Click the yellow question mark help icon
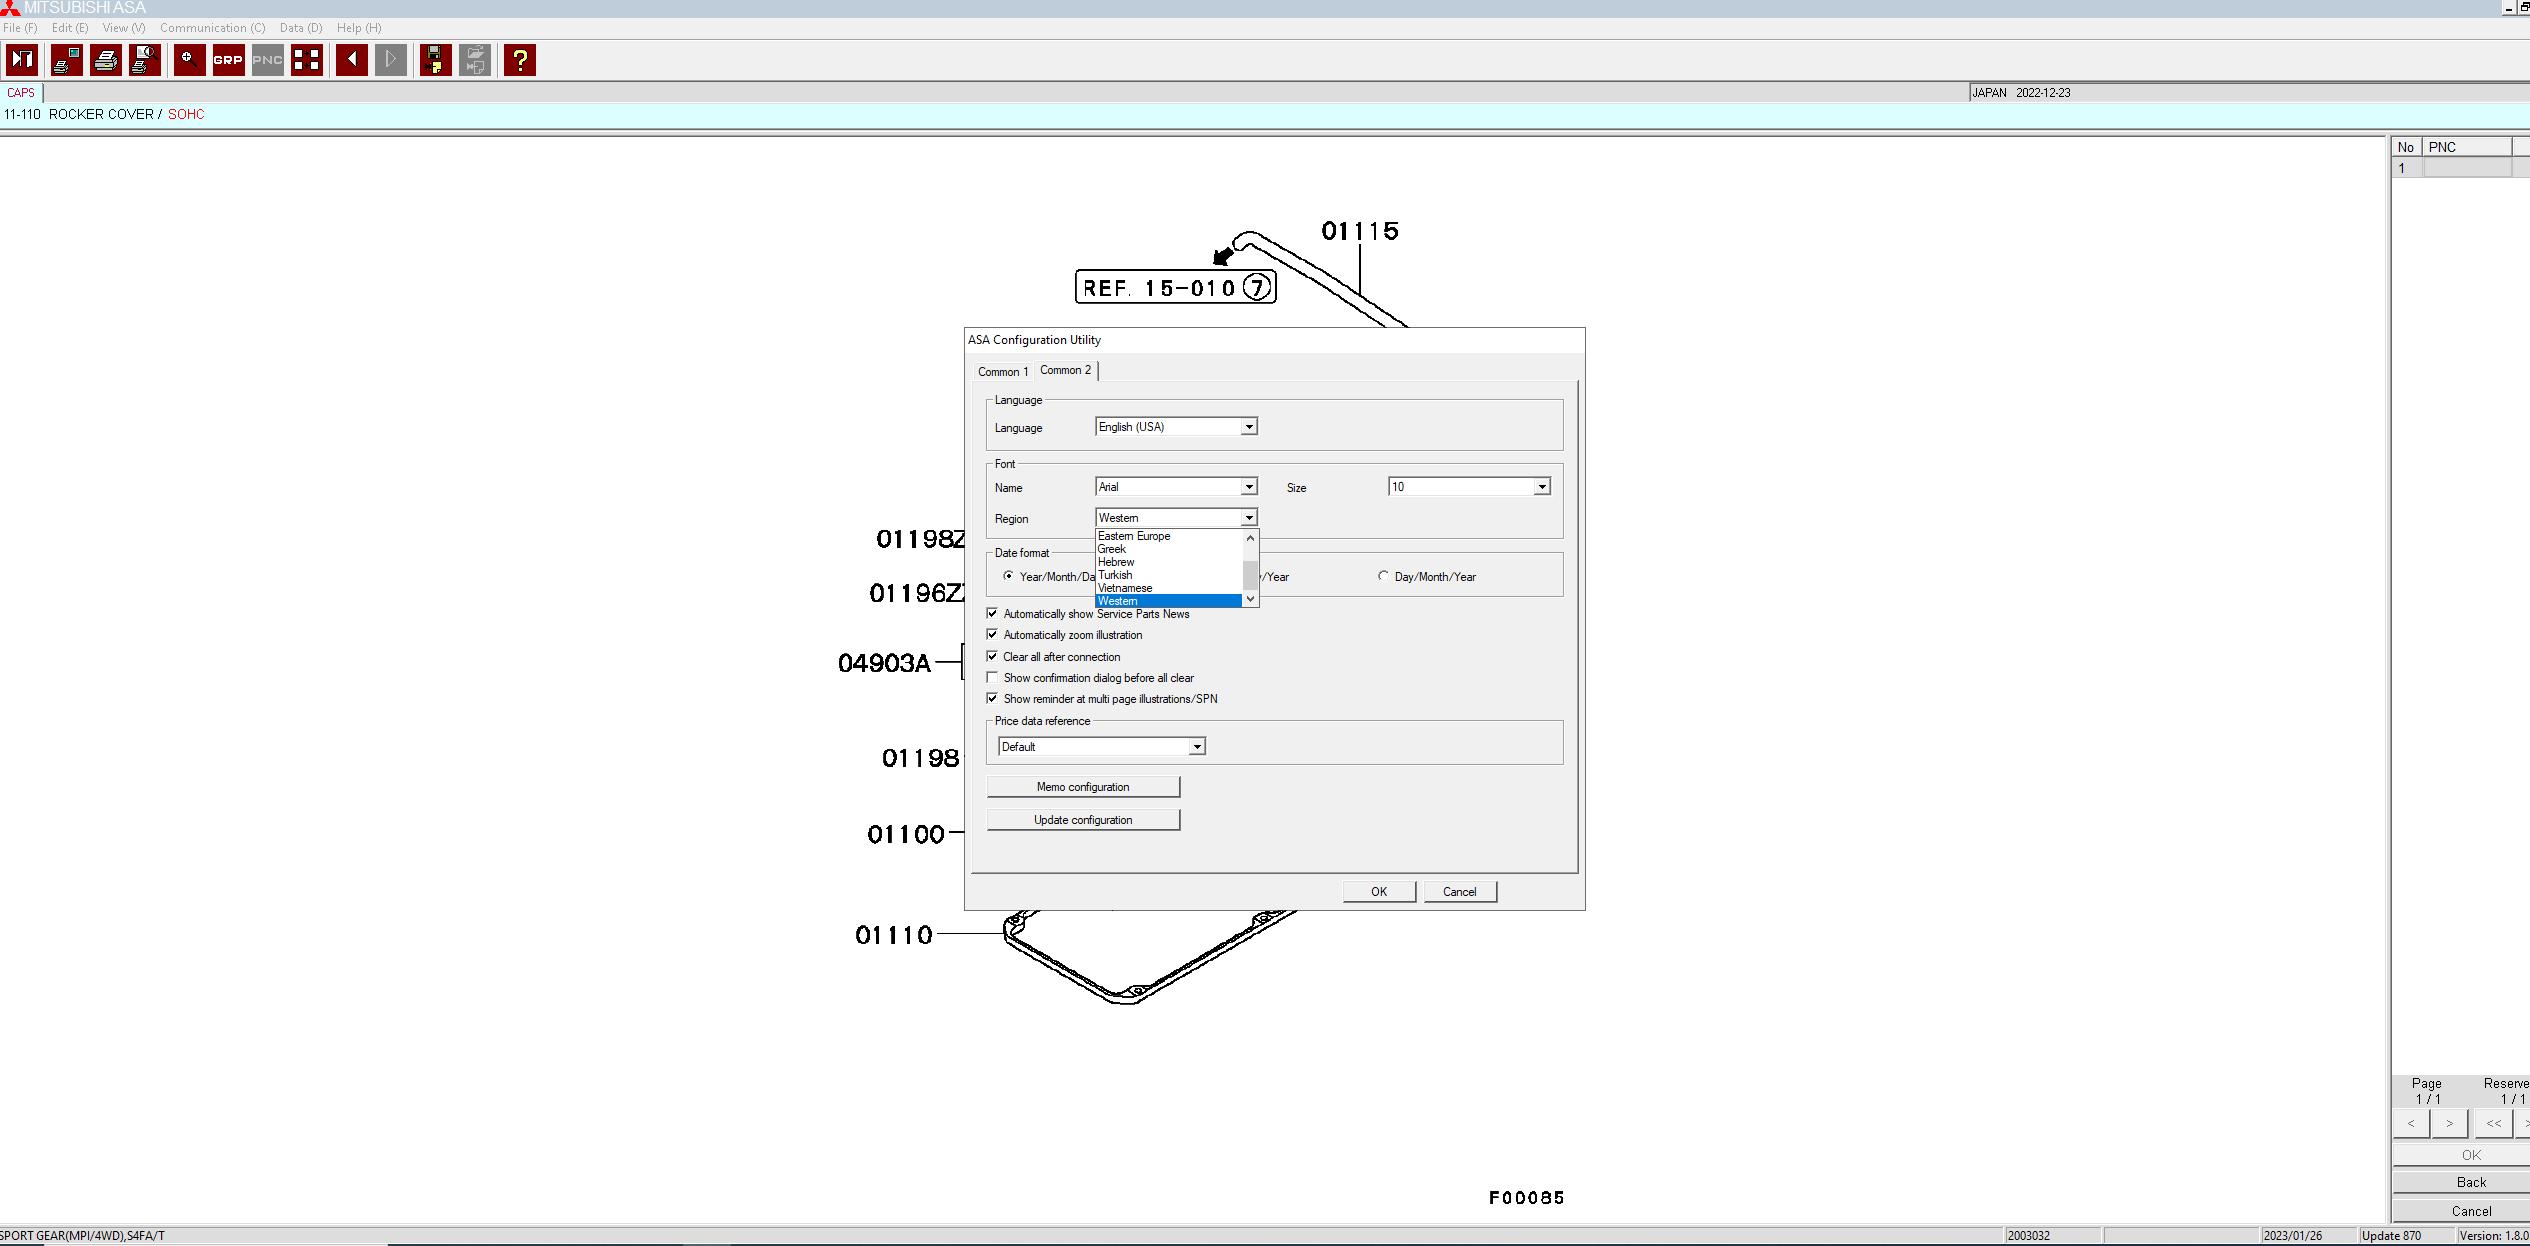This screenshot has width=2530, height=1246. tap(520, 60)
